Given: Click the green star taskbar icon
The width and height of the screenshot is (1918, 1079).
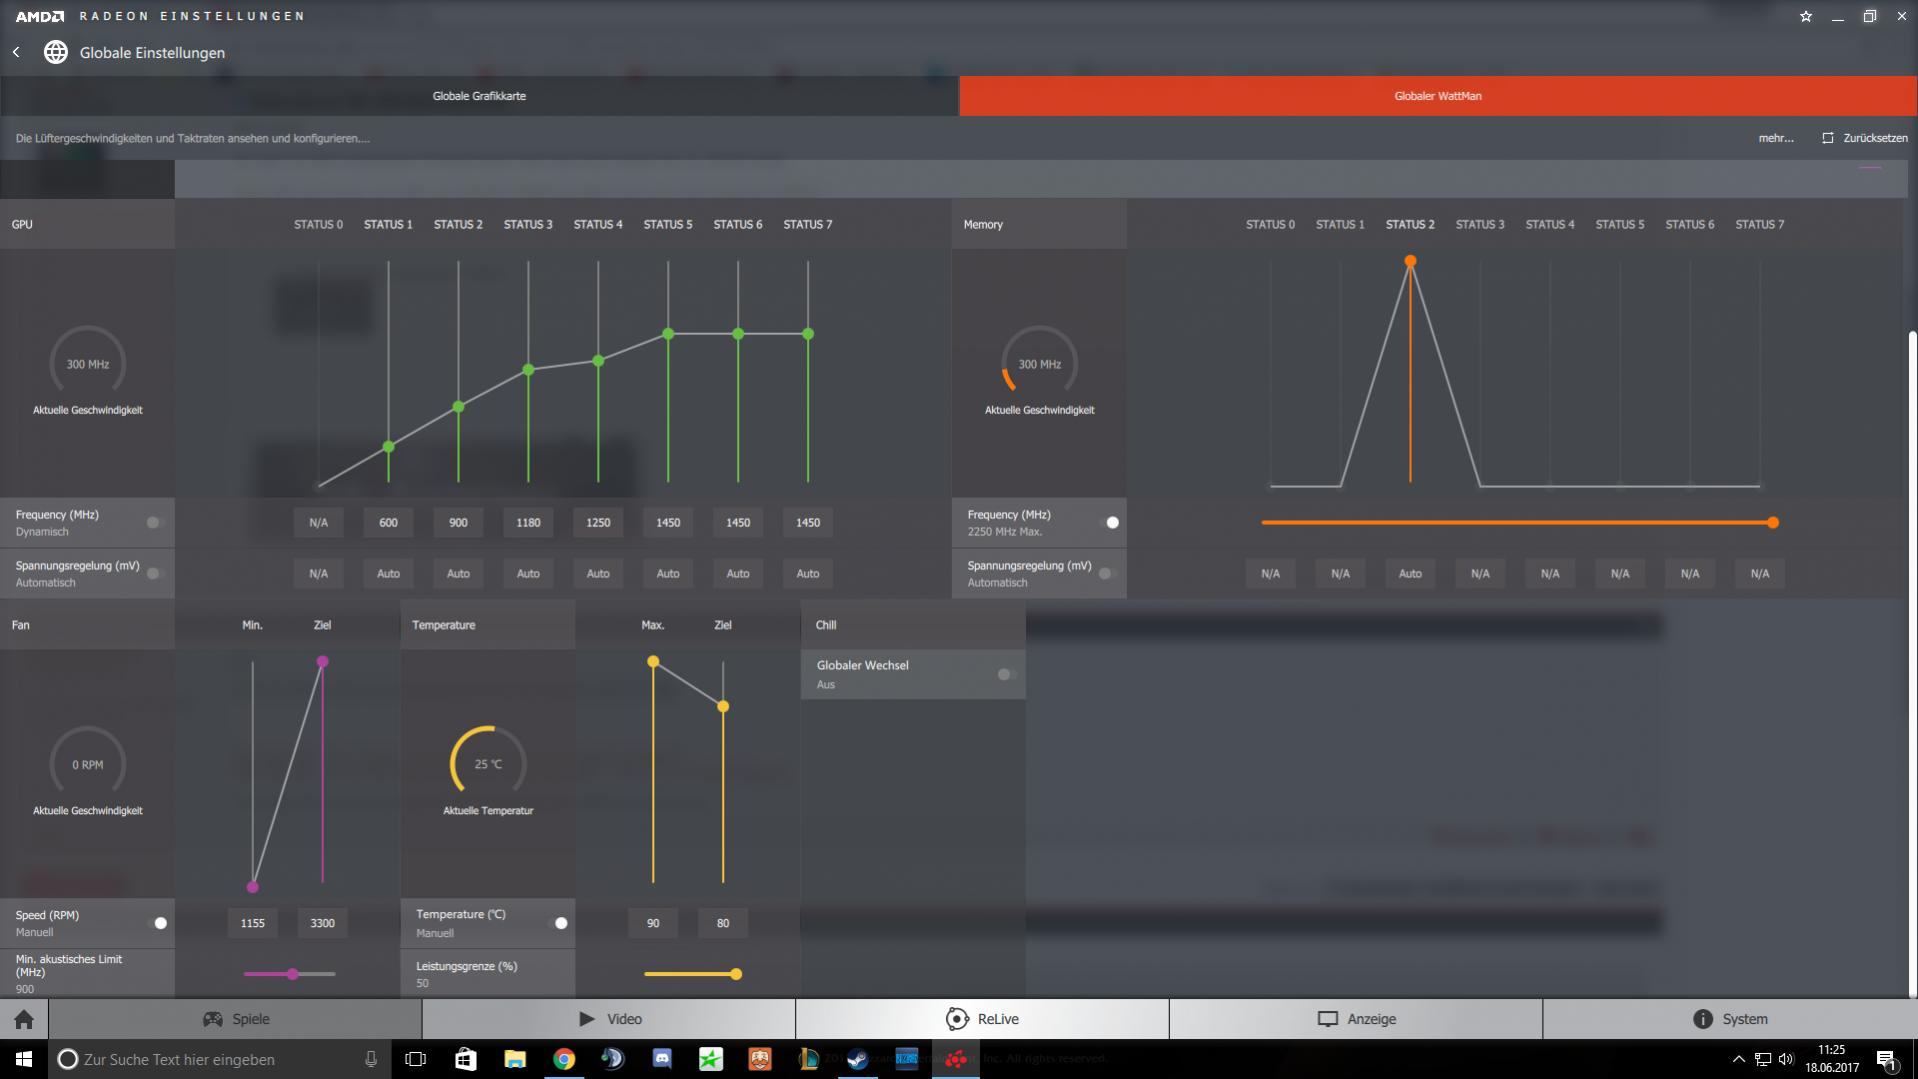Looking at the screenshot, I should click(x=711, y=1059).
